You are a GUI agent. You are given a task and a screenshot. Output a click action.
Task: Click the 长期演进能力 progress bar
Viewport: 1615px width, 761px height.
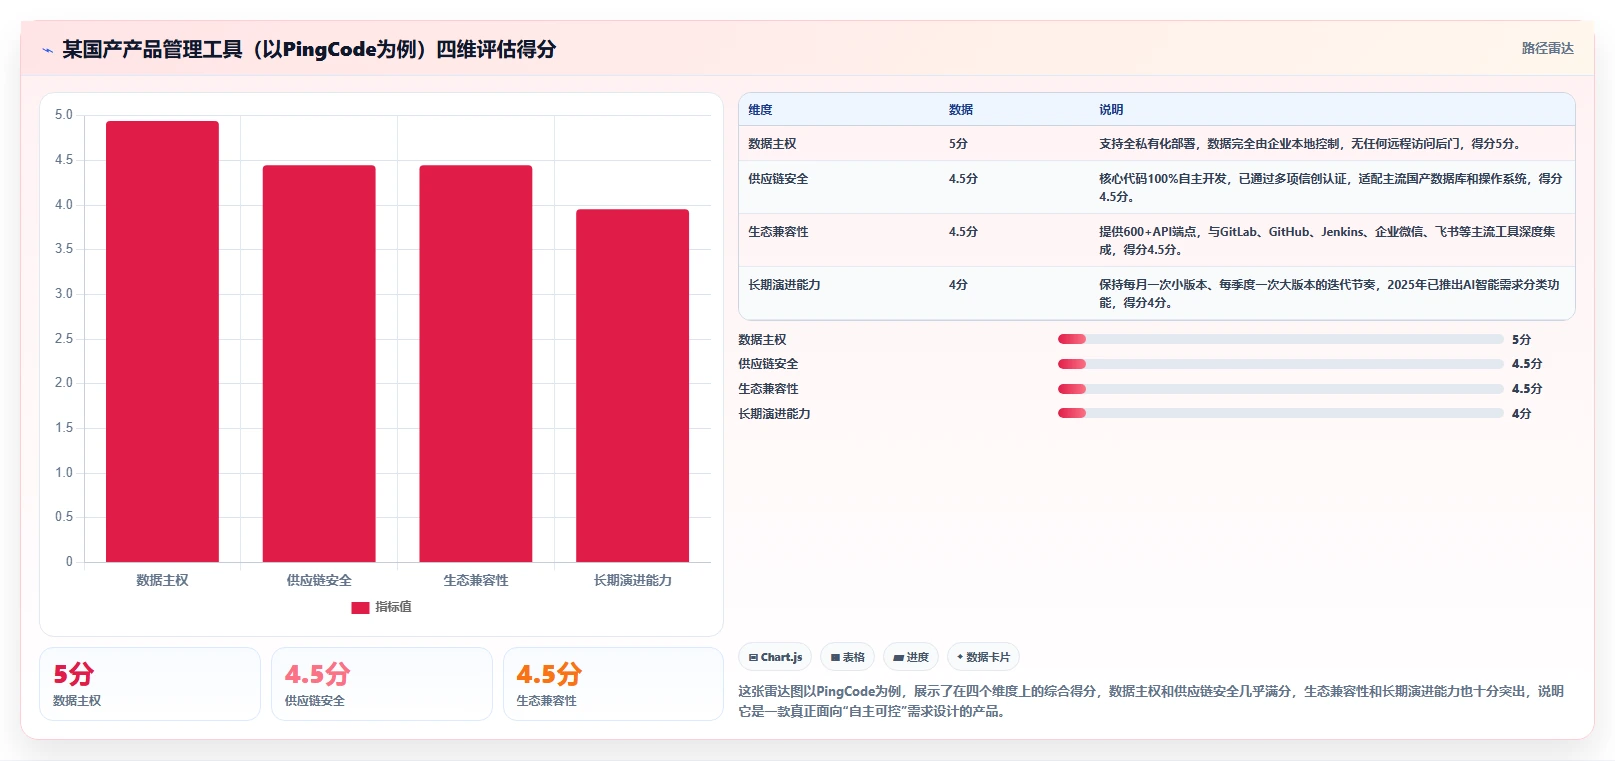[1281, 413]
